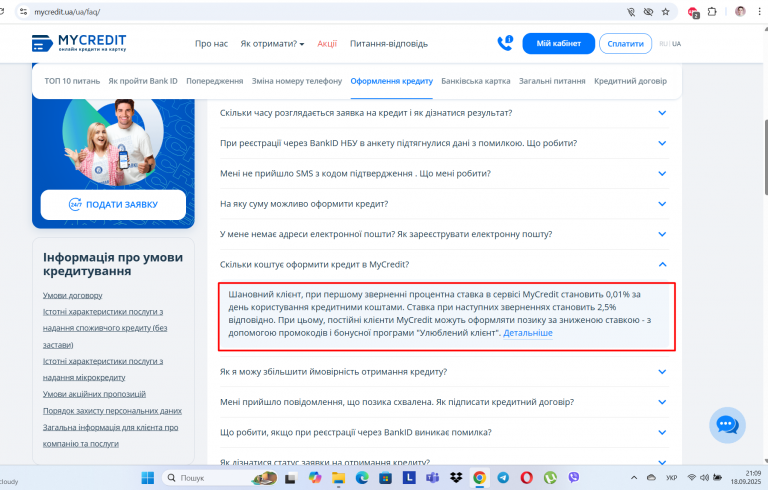
Task: Expand 'Як підписати кредитний договір?' question
Action: click(444, 402)
